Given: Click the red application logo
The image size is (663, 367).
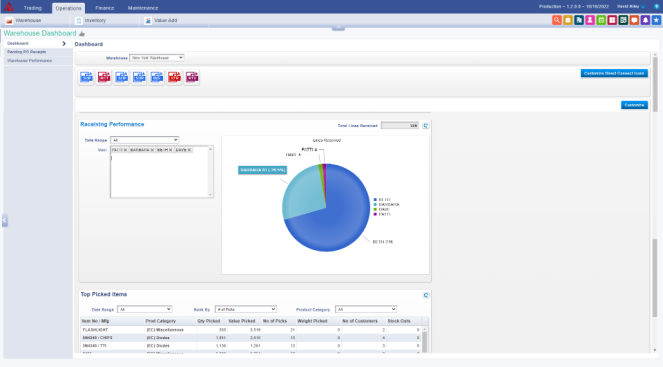Looking at the screenshot, I should pyautogui.click(x=8, y=6).
